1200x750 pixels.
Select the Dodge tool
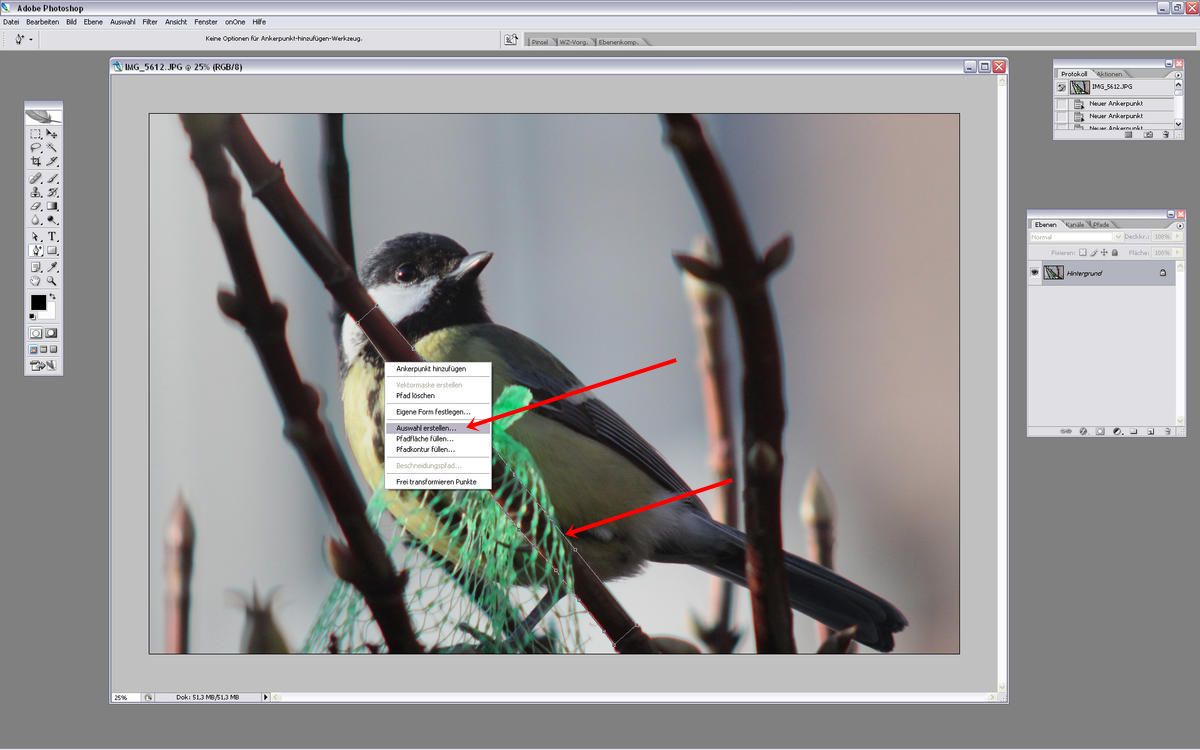point(53,219)
